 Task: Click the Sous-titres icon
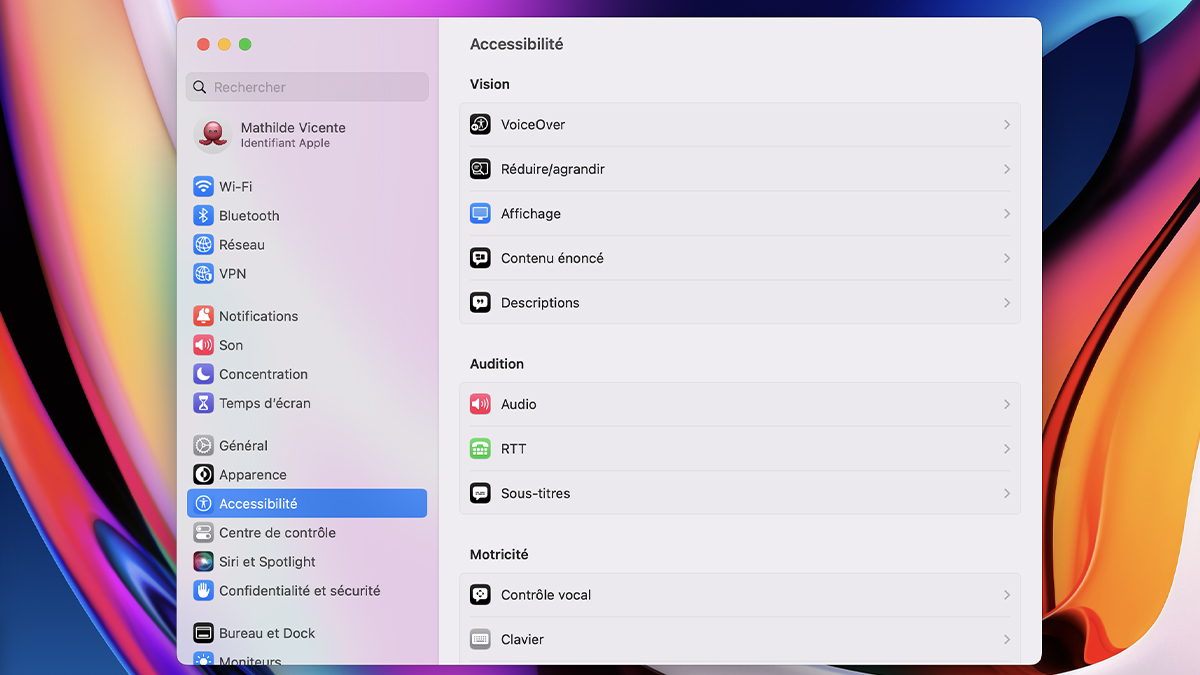tap(480, 493)
